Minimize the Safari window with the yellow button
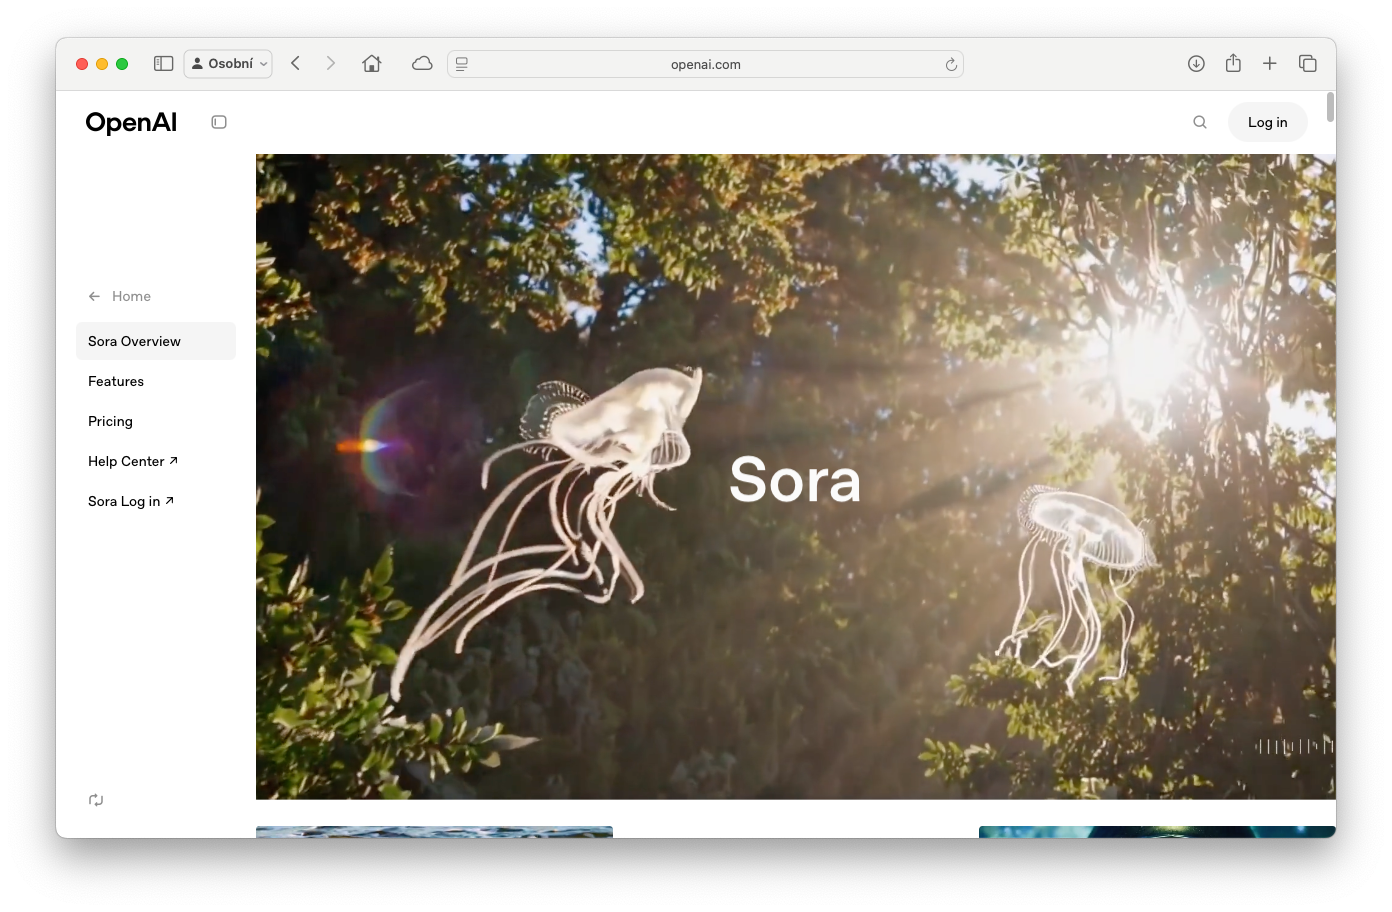 coord(102,64)
